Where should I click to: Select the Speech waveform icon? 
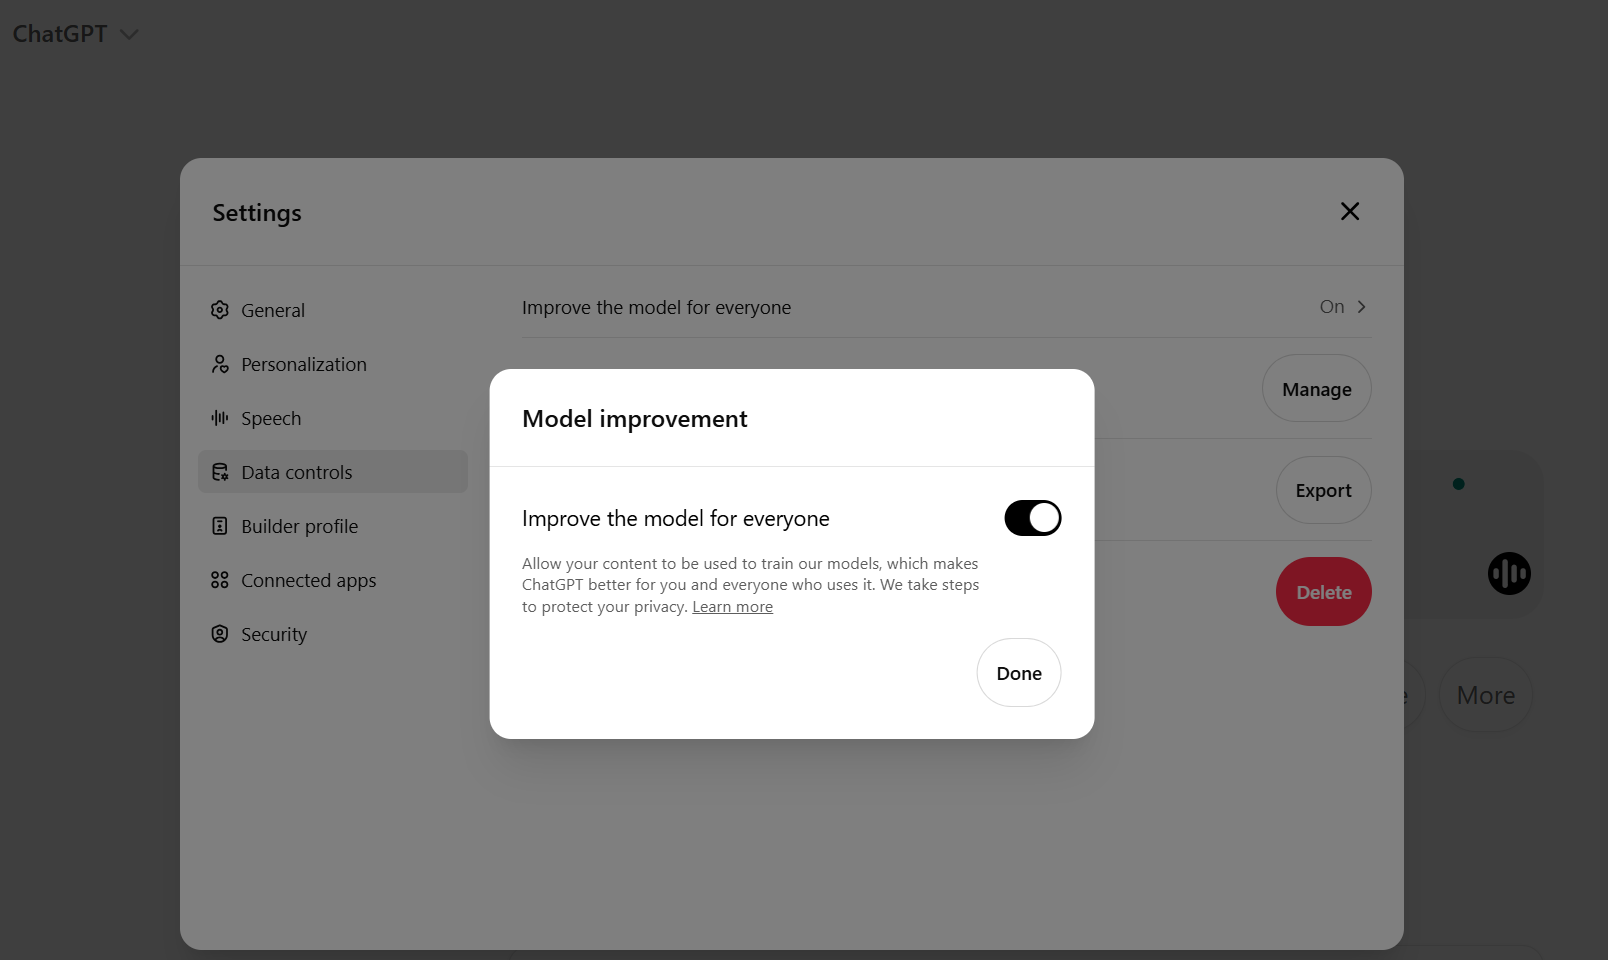220,418
